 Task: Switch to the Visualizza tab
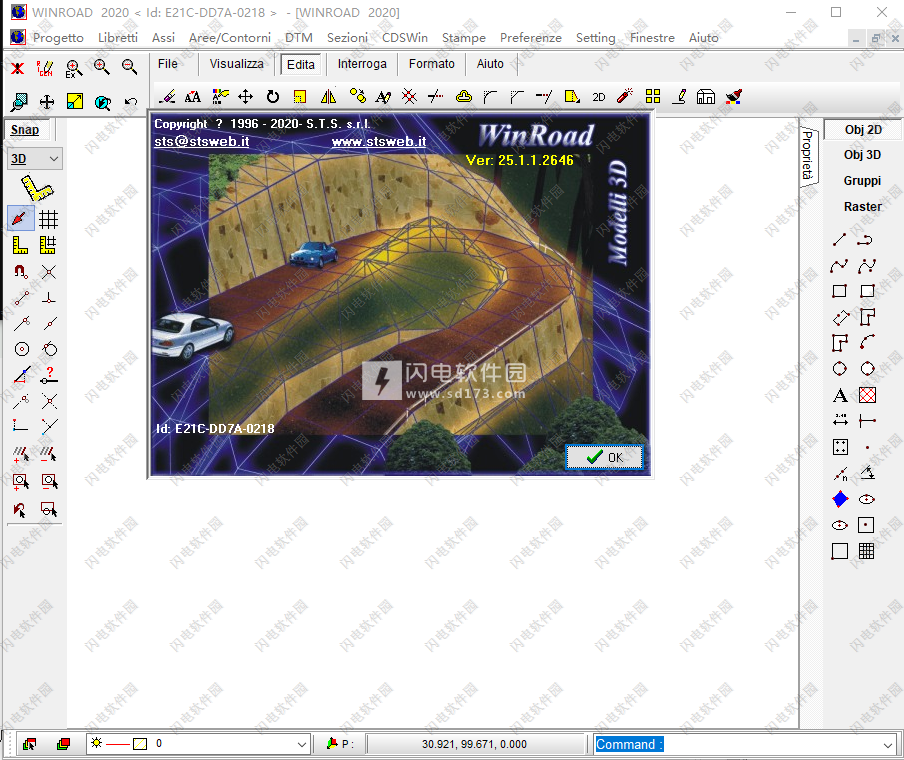click(x=236, y=64)
